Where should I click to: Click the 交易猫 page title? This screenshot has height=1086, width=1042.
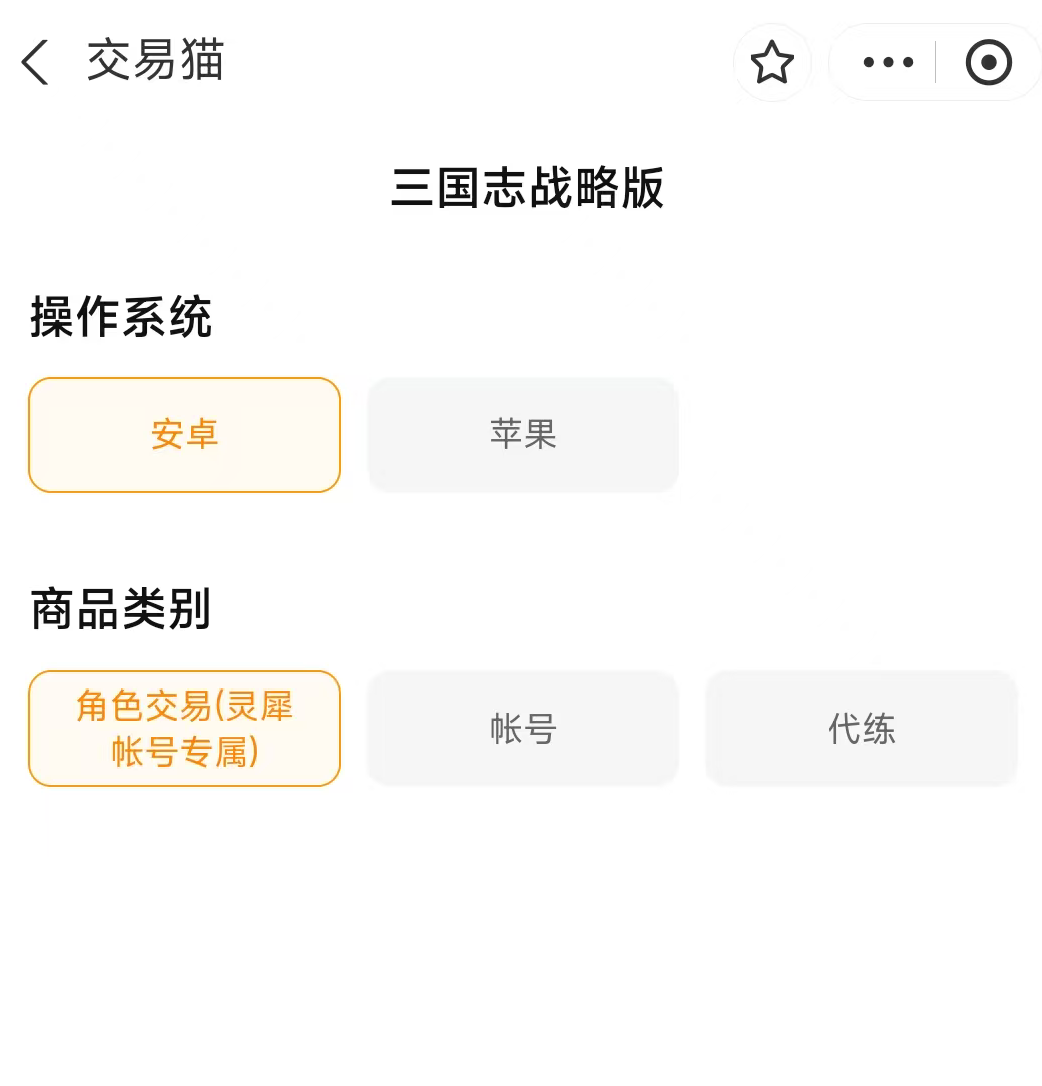155,61
